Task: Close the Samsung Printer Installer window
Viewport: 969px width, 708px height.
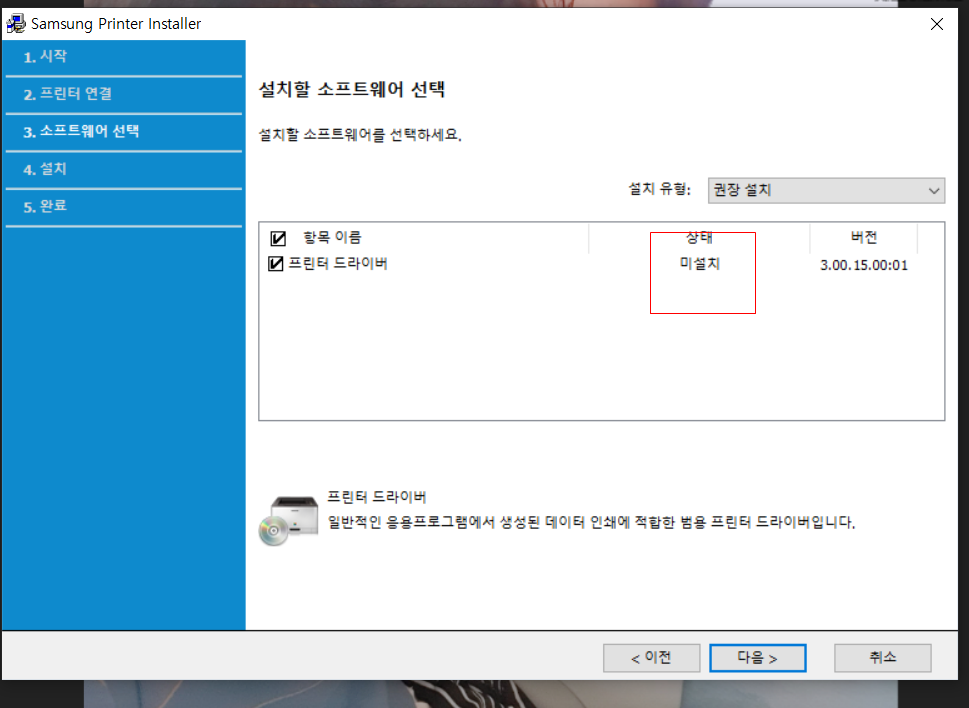Action: [937, 24]
